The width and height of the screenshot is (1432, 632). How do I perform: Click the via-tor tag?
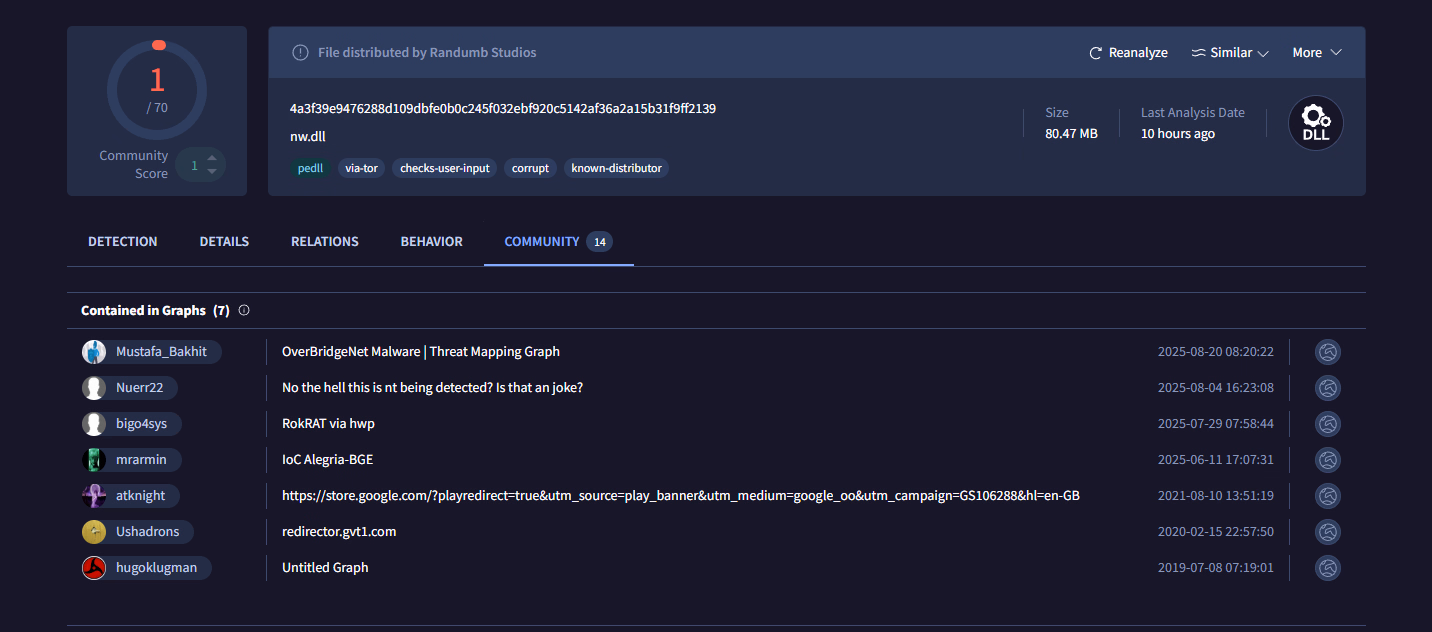point(361,168)
